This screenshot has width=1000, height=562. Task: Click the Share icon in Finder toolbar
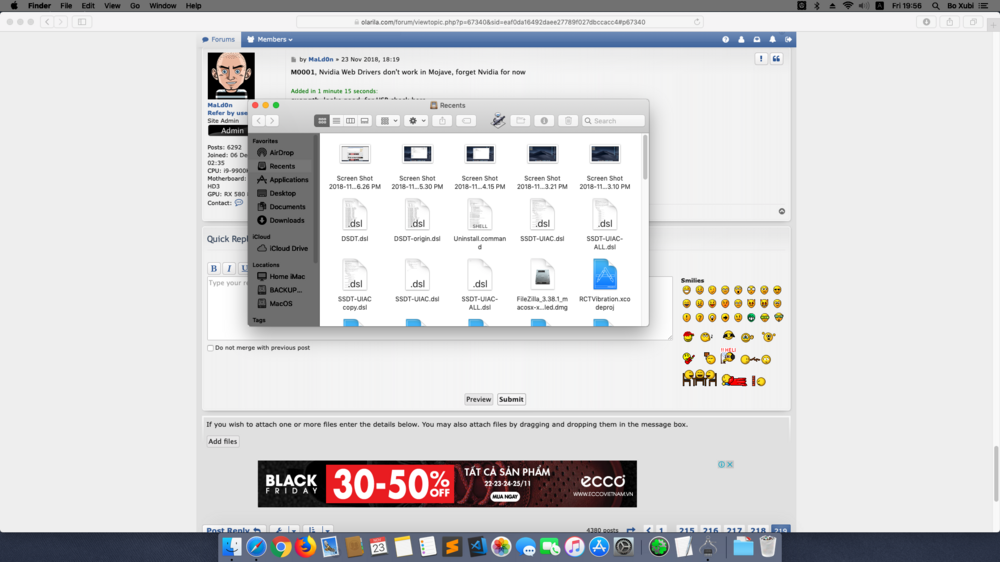coord(443,121)
